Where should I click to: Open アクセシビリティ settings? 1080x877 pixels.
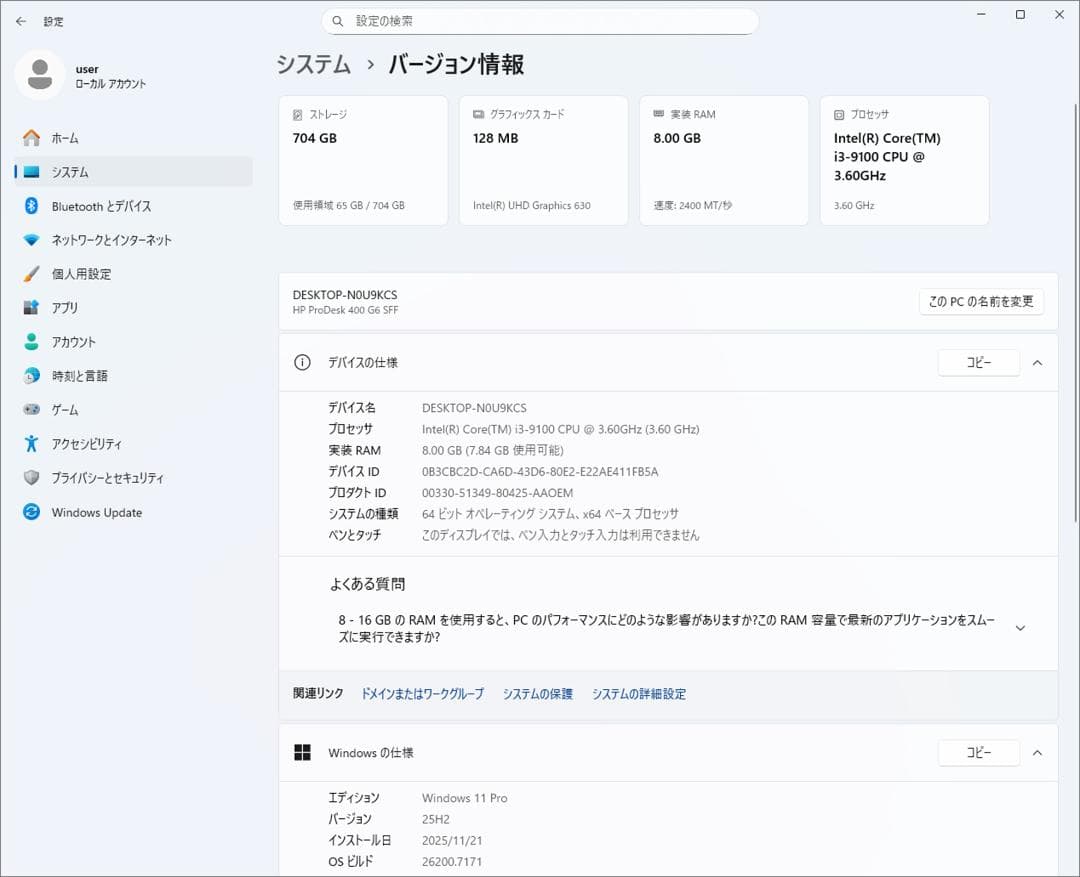click(x=89, y=444)
